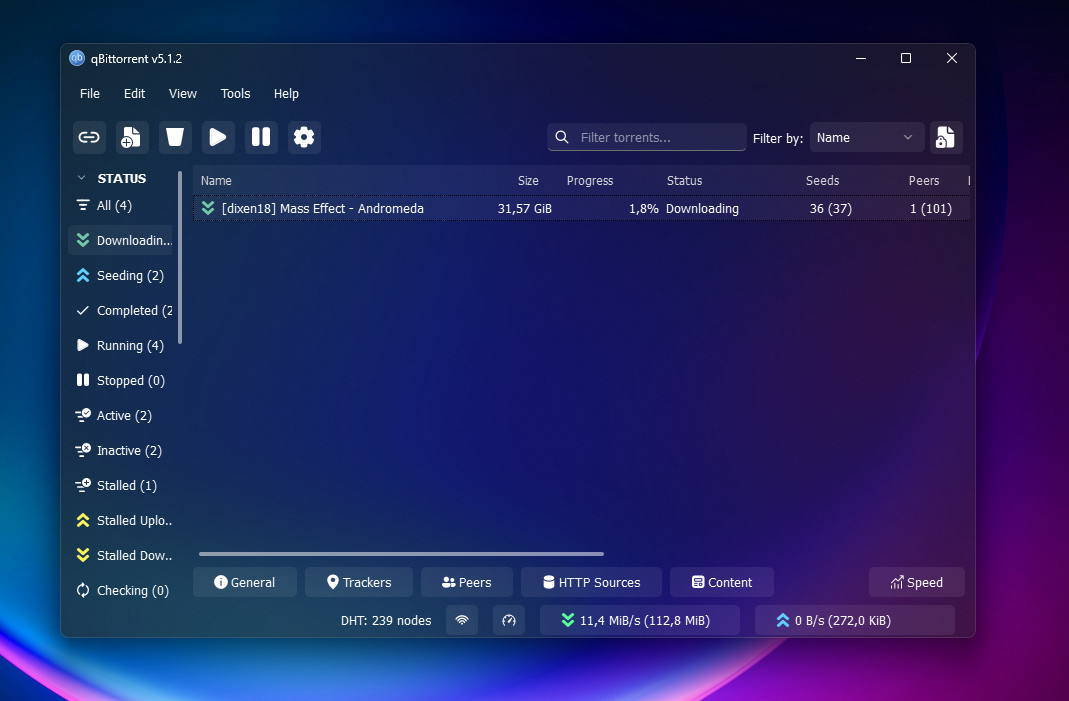Click the connection status wifi icon
The image size is (1069, 701).
462,621
